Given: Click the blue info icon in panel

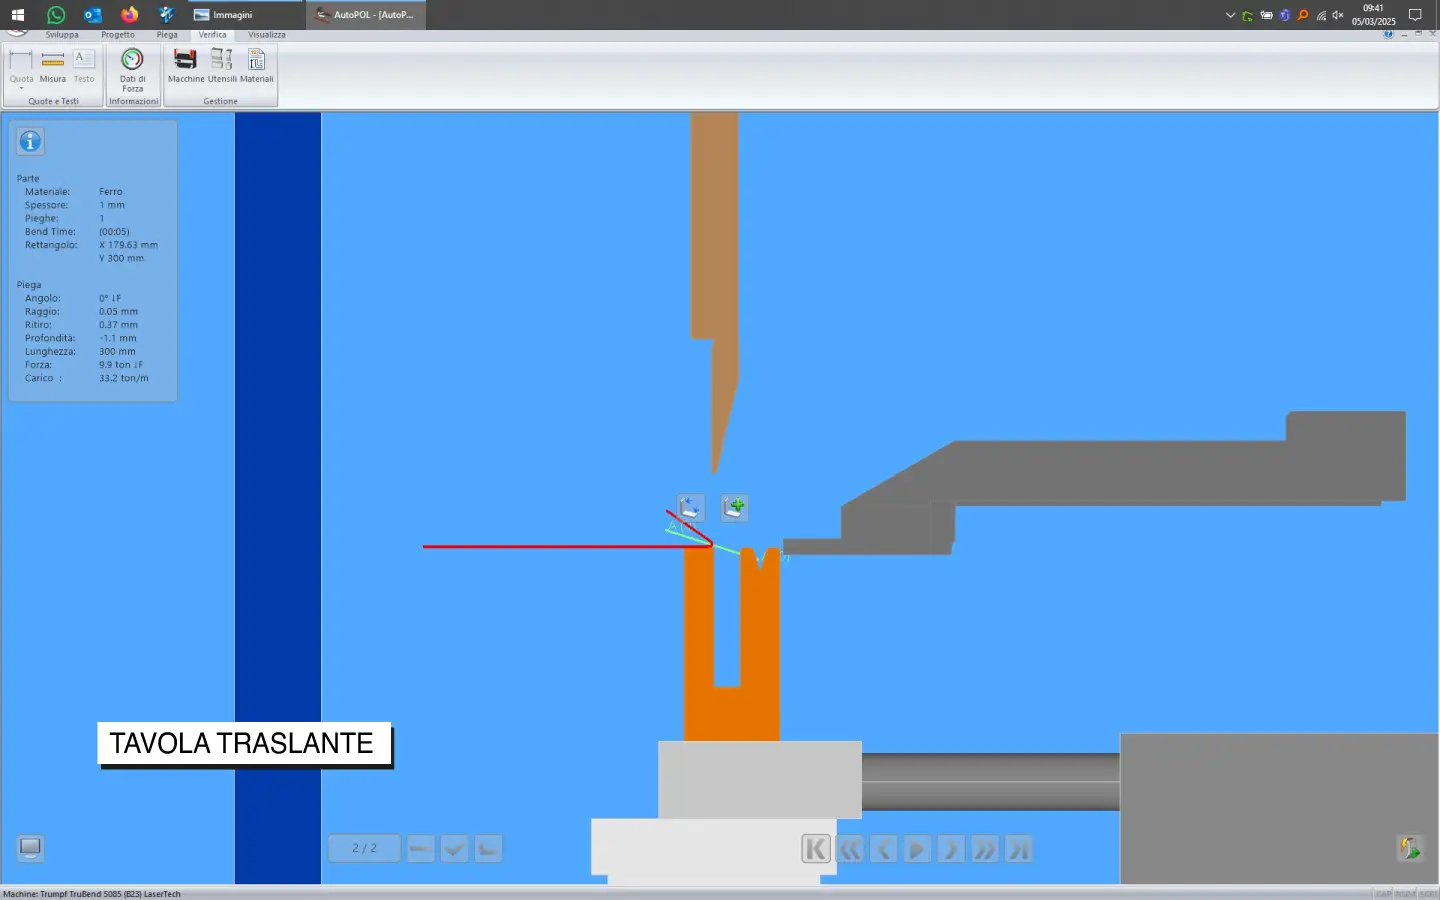Looking at the screenshot, I should pyautogui.click(x=30, y=142).
